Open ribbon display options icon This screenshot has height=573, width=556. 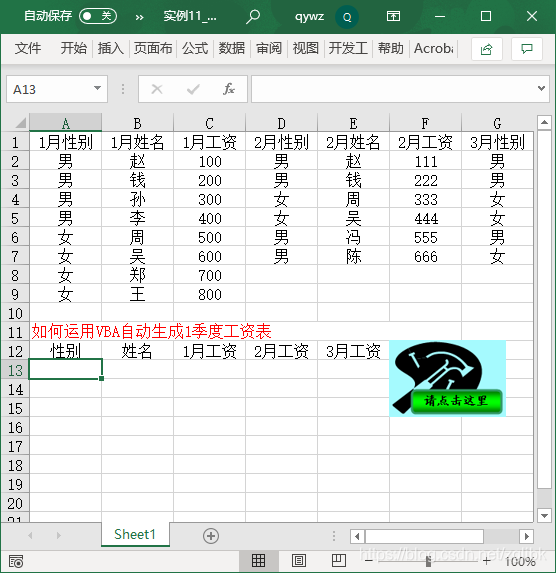click(x=393, y=16)
